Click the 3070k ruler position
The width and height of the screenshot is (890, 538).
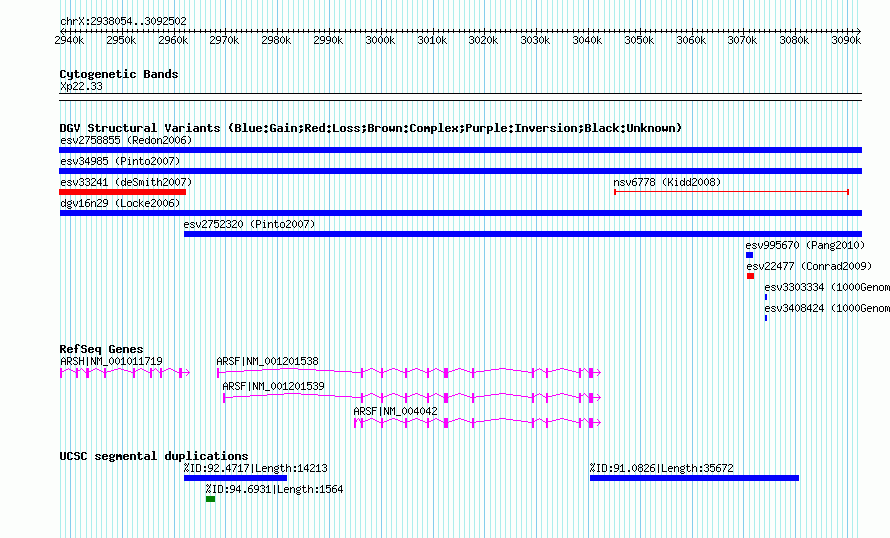pyautogui.click(x=742, y=40)
